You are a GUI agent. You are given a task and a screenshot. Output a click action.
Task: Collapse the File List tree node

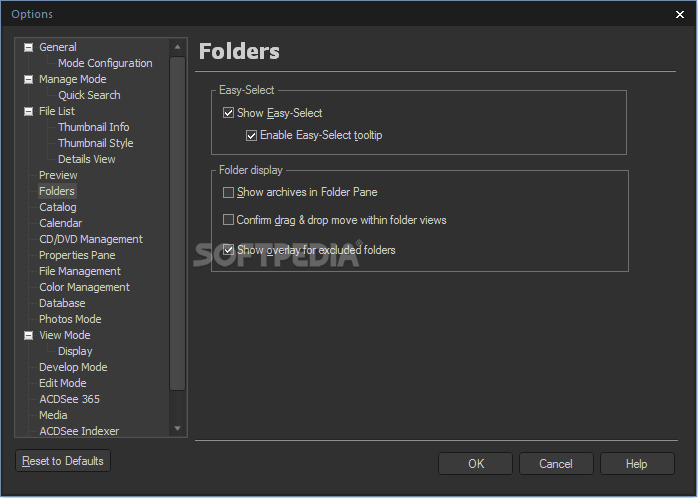28,111
